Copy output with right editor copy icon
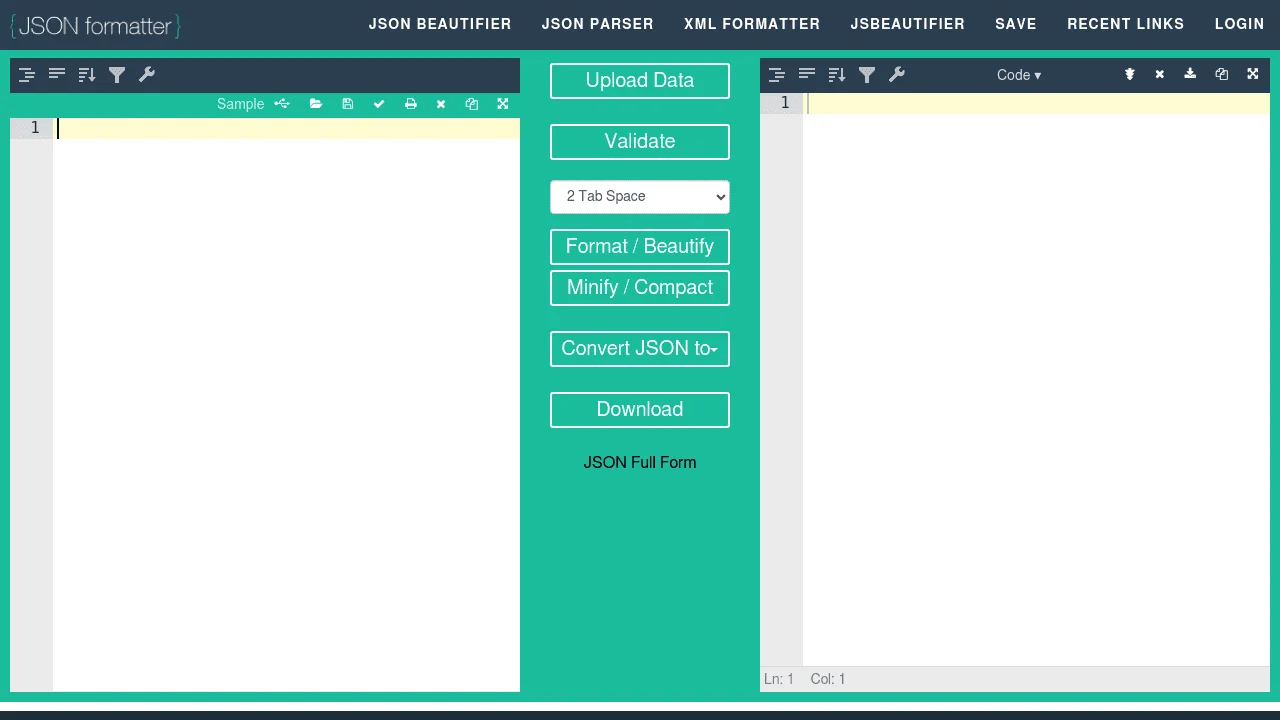The width and height of the screenshot is (1280, 720). 1221,75
